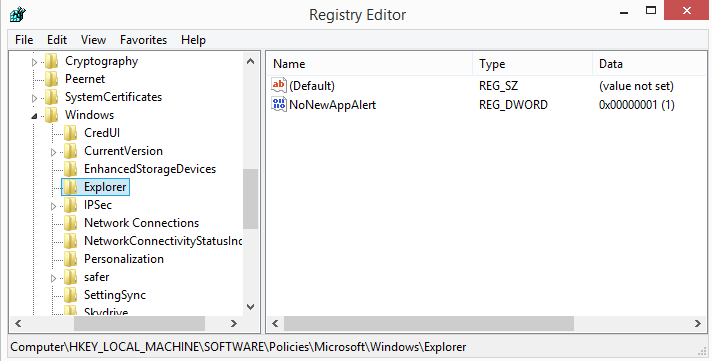Select the EnhancedStorageDevices key
This screenshot has height=361, width=712.
[150, 169]
